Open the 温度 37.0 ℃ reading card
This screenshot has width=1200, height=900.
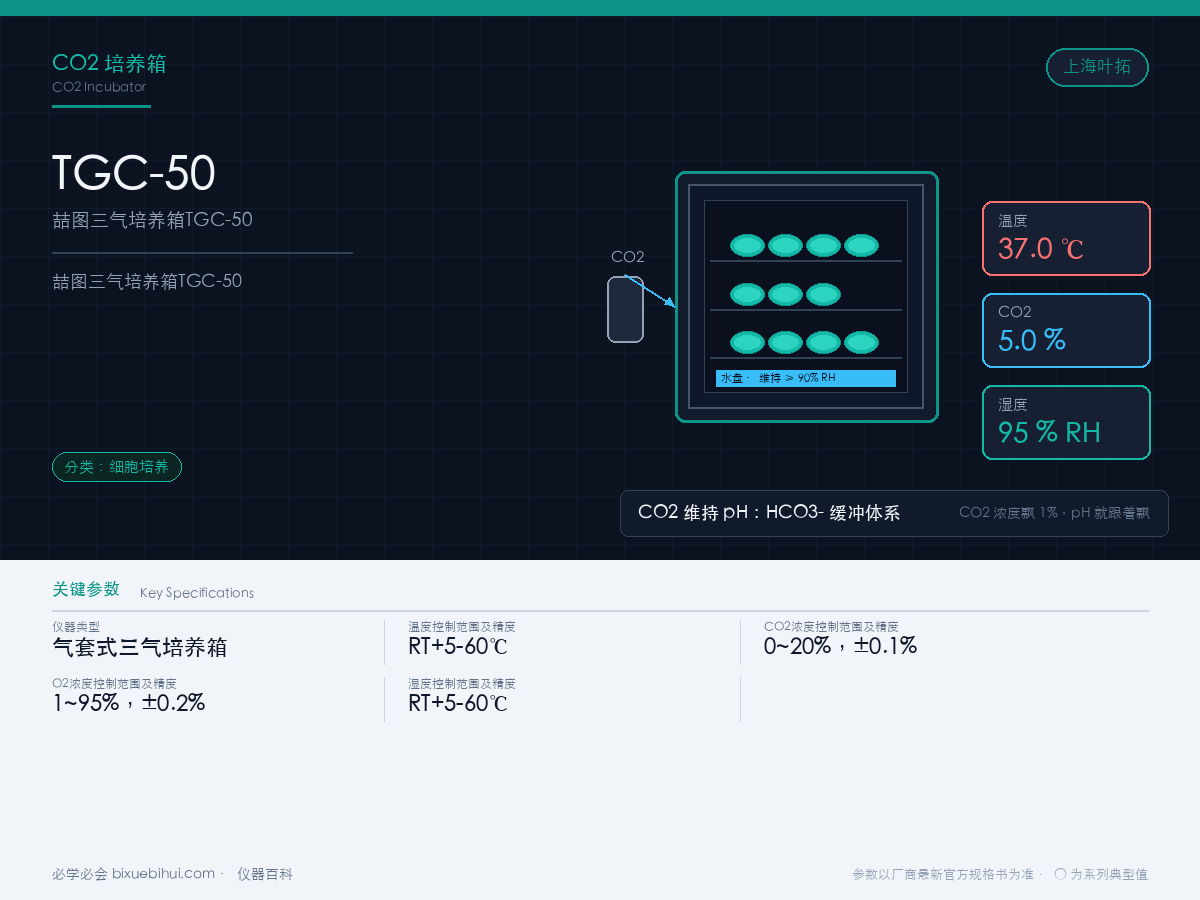pyautogui.click(x=1066, y=238)
